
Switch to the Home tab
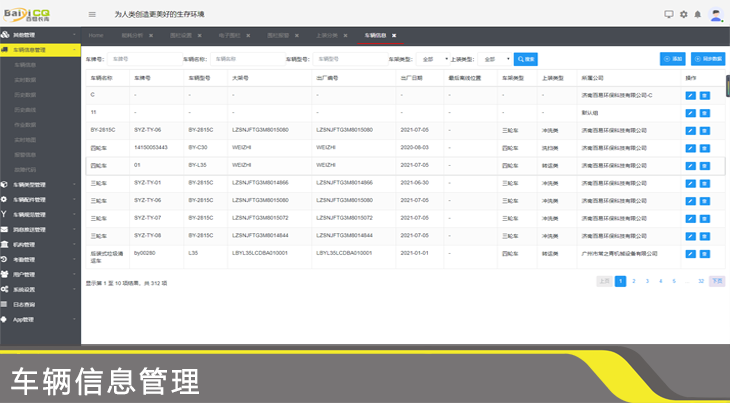[x=96, y=35]
